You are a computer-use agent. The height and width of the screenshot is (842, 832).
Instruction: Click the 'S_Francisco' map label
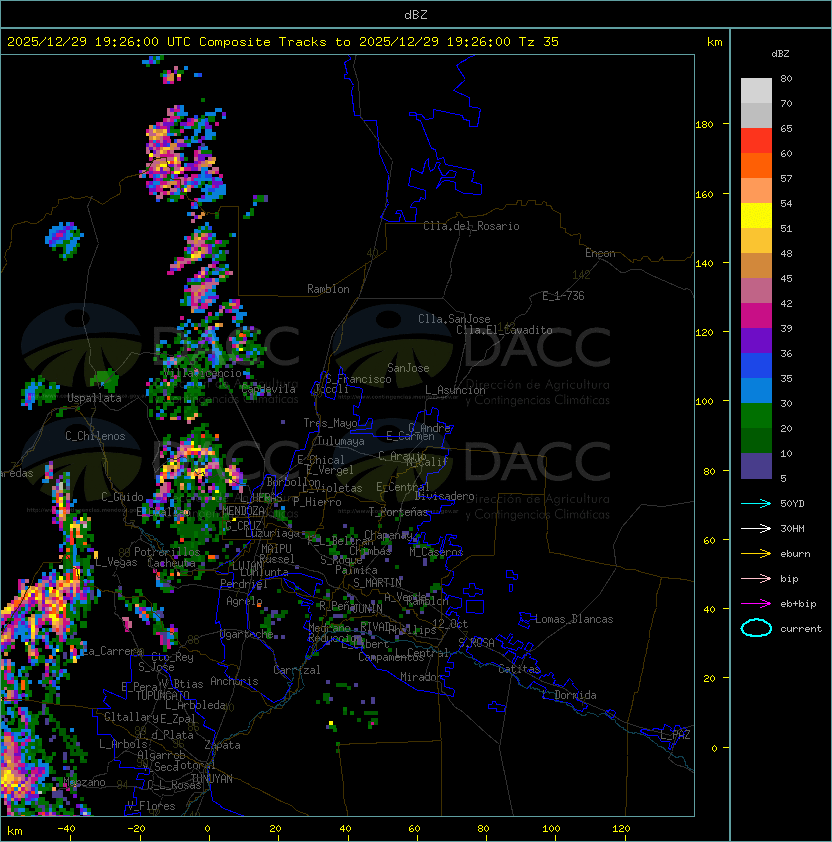(358, 379)
